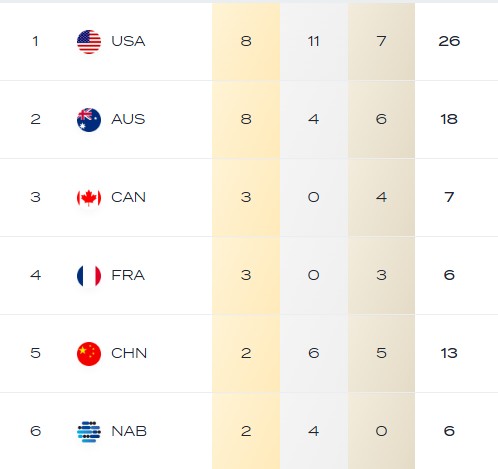
Task: Click the Canada maple leaf flag icon
Action: (89, 198)
